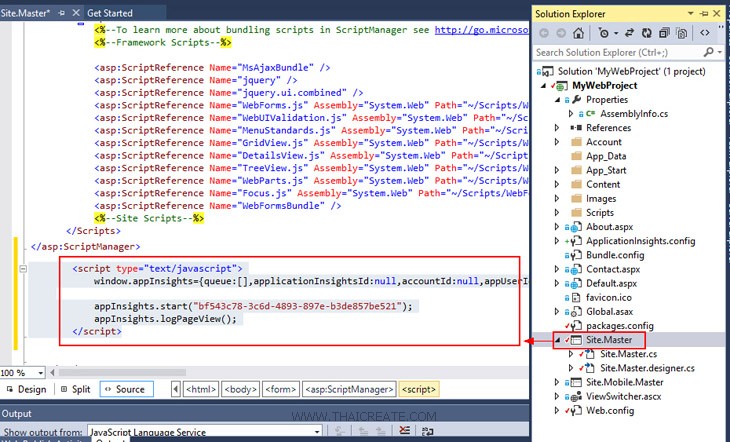Image resolution: width=730 pixels, height=442 pixels.
Task: Expand the App_Start folder
Action: tap(557, 170)
